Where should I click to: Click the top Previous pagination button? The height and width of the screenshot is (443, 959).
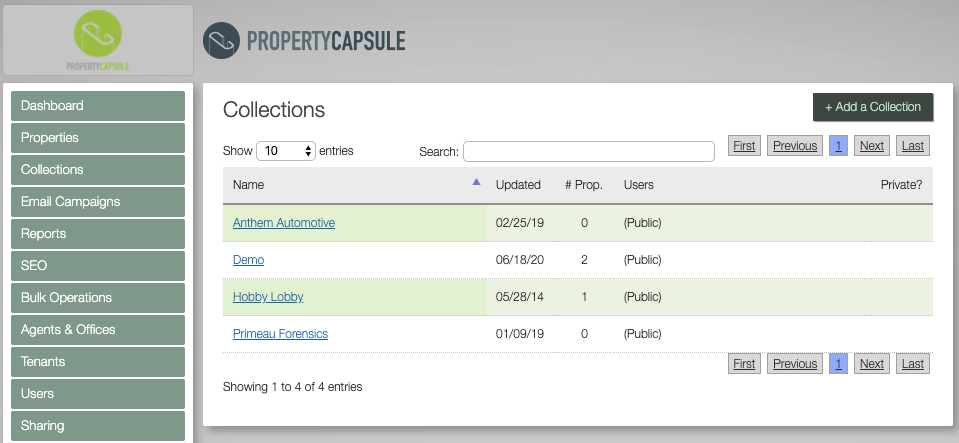[x=795, y=146]
